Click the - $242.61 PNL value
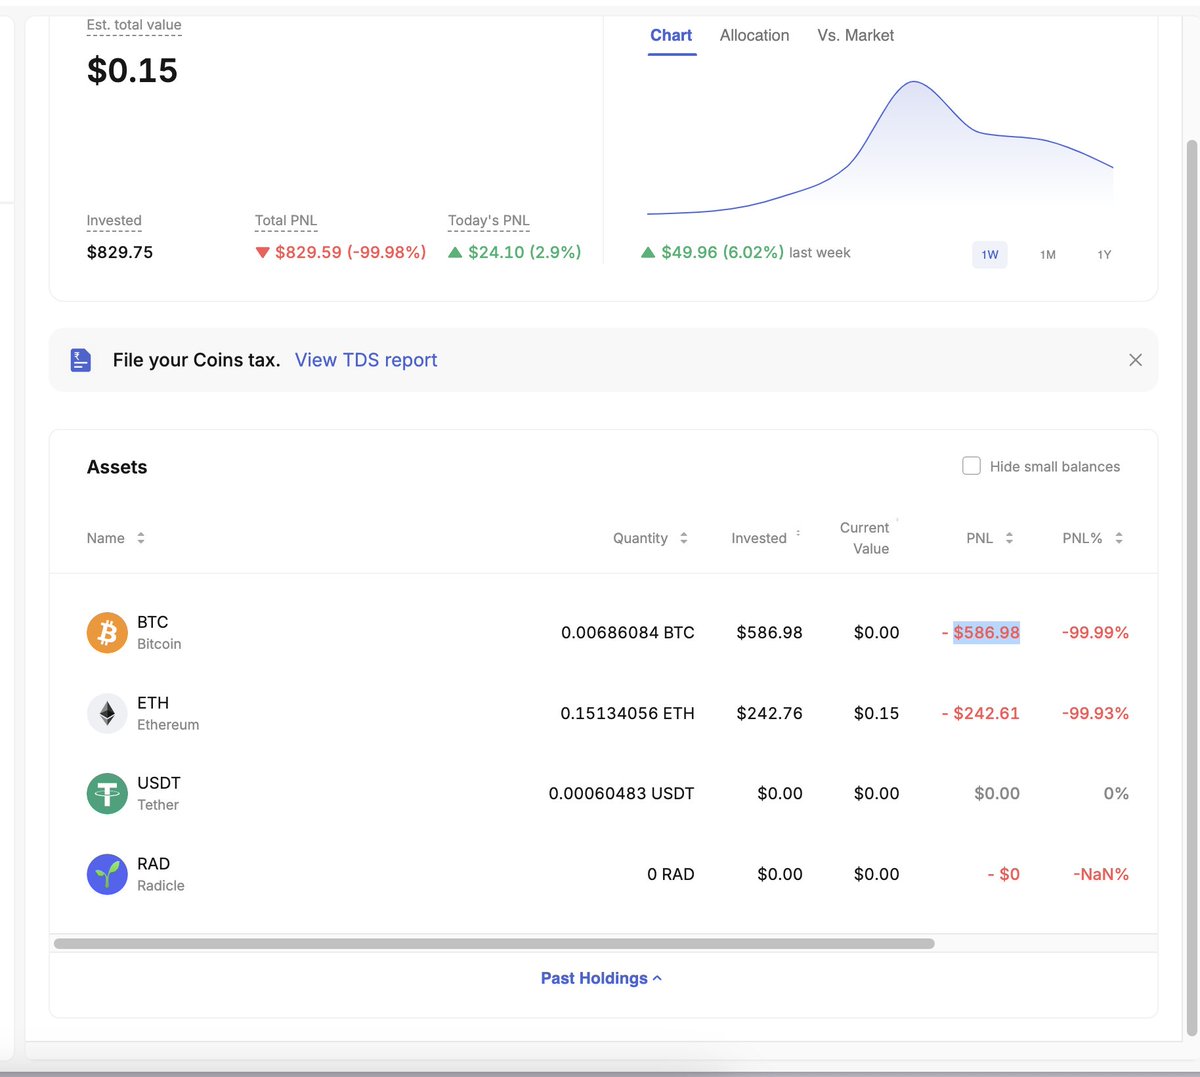1200x1077 pixels. pos(981,714)
